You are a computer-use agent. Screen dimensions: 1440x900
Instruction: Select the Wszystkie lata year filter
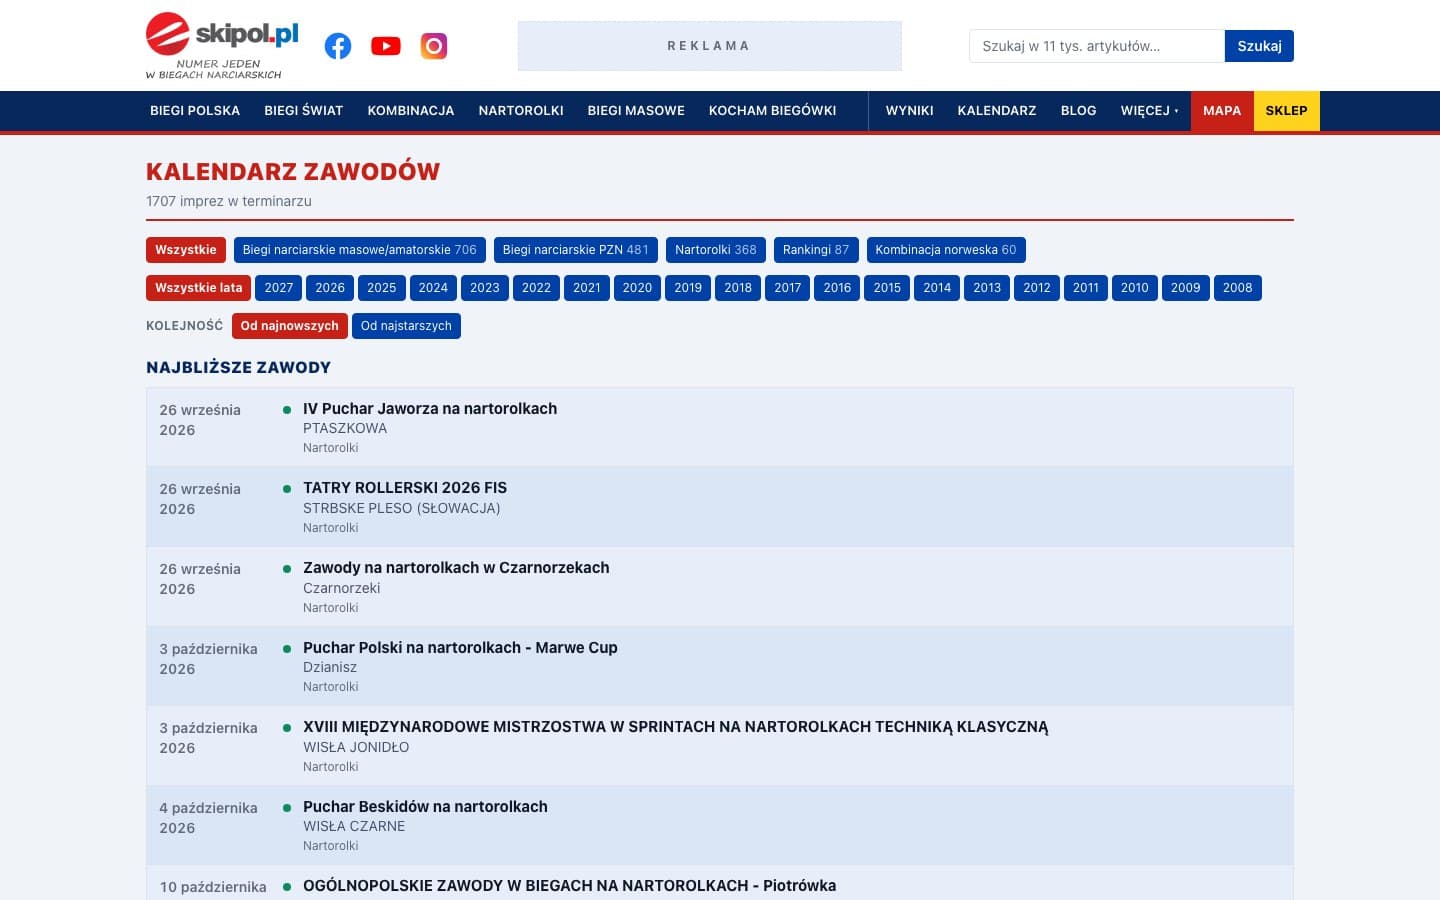point(199,288)
